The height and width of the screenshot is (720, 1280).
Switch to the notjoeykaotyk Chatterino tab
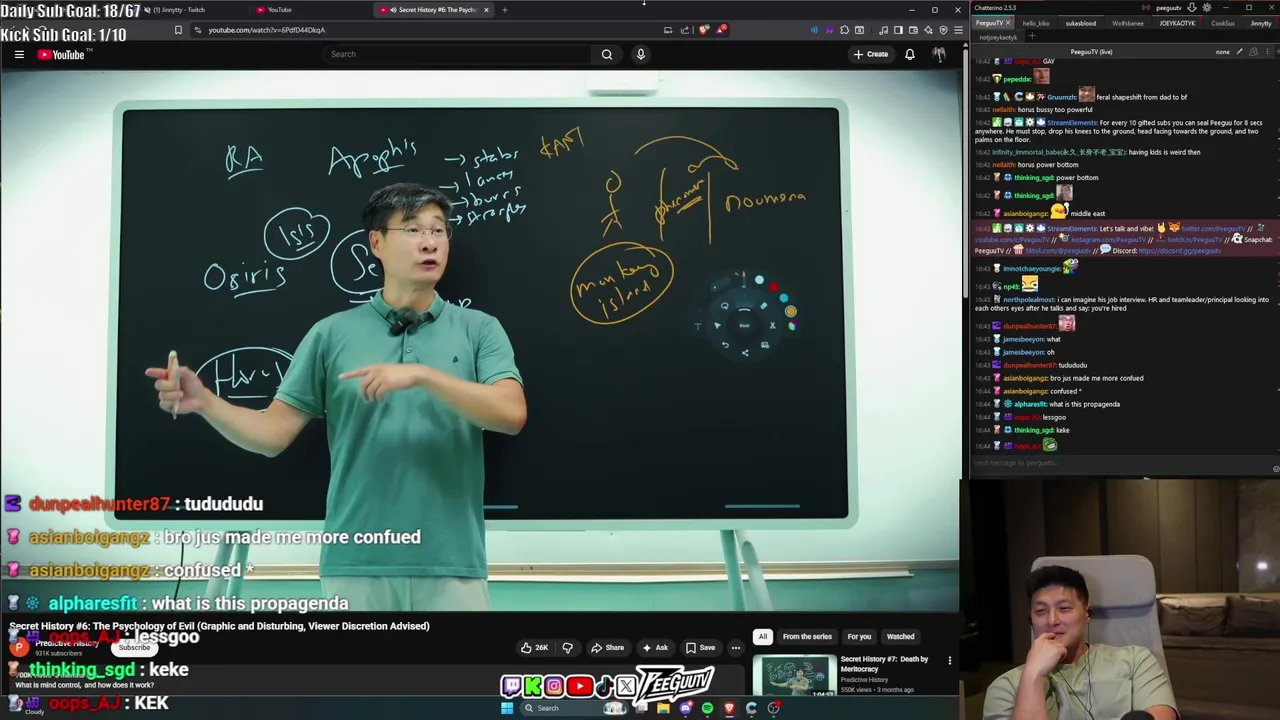(x=998, y=37)
